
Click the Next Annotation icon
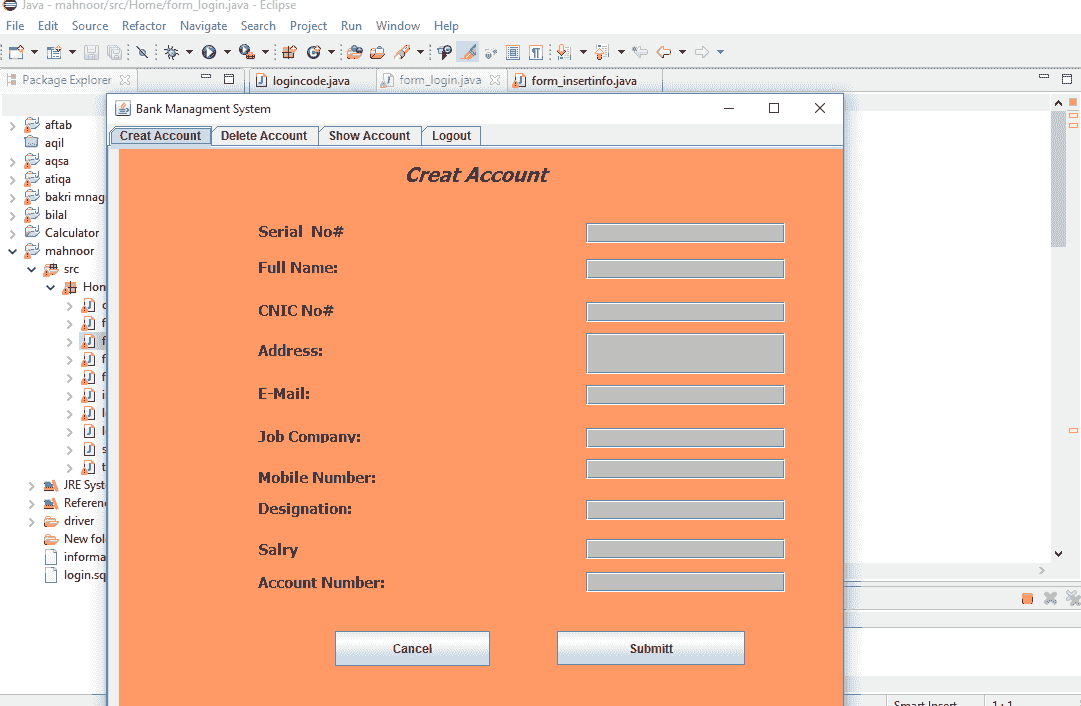point(564,52)
